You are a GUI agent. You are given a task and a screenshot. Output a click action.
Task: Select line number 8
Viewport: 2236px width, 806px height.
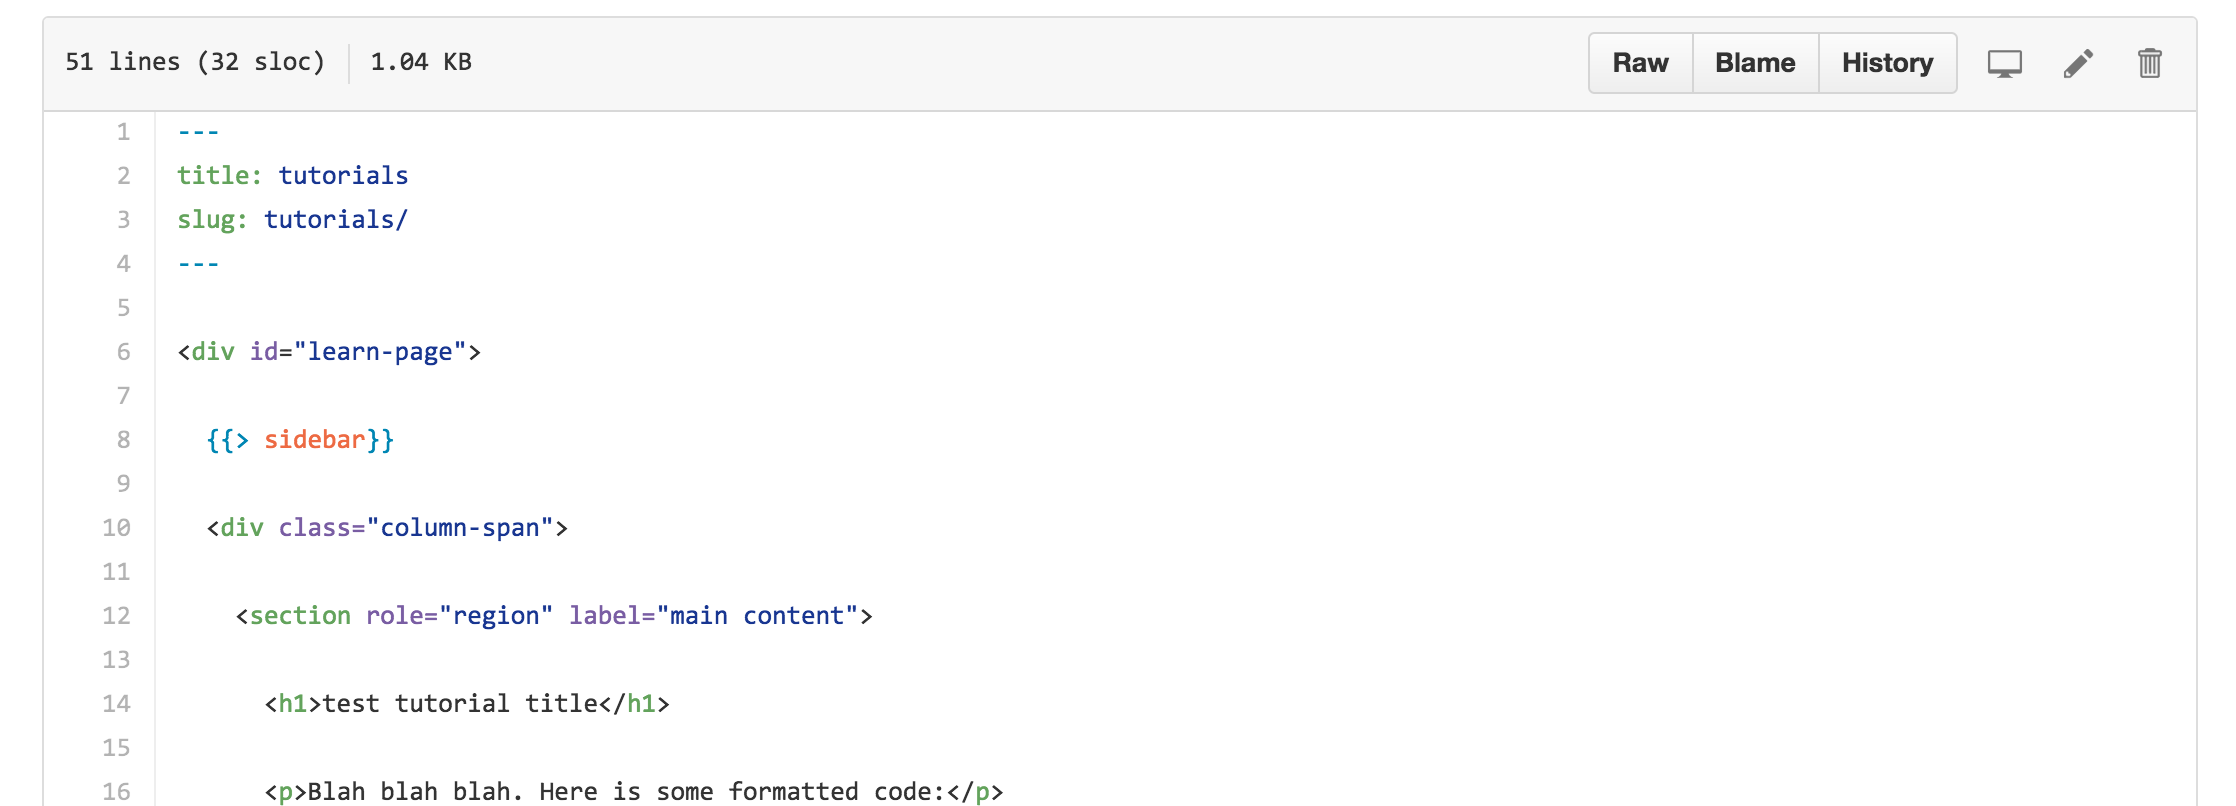123,440
